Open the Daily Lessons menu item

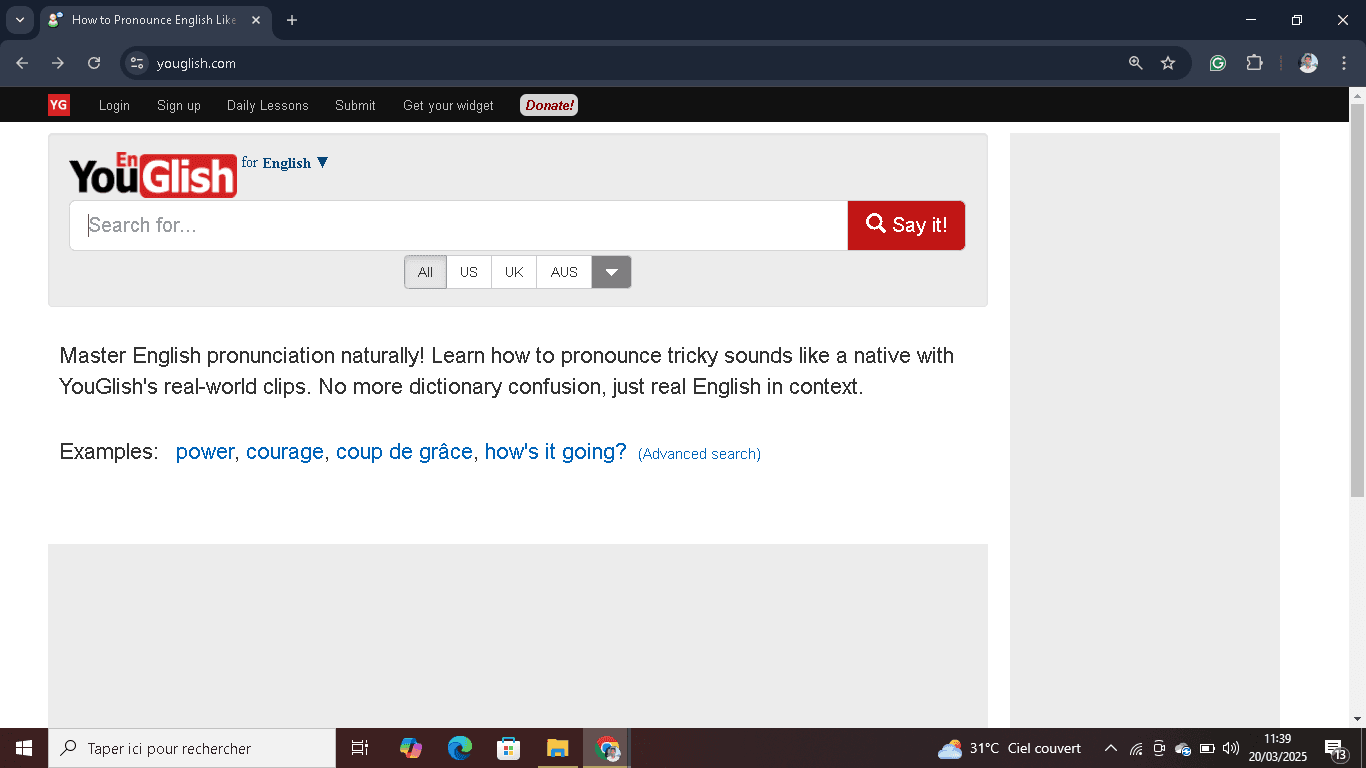coord(267,105)
